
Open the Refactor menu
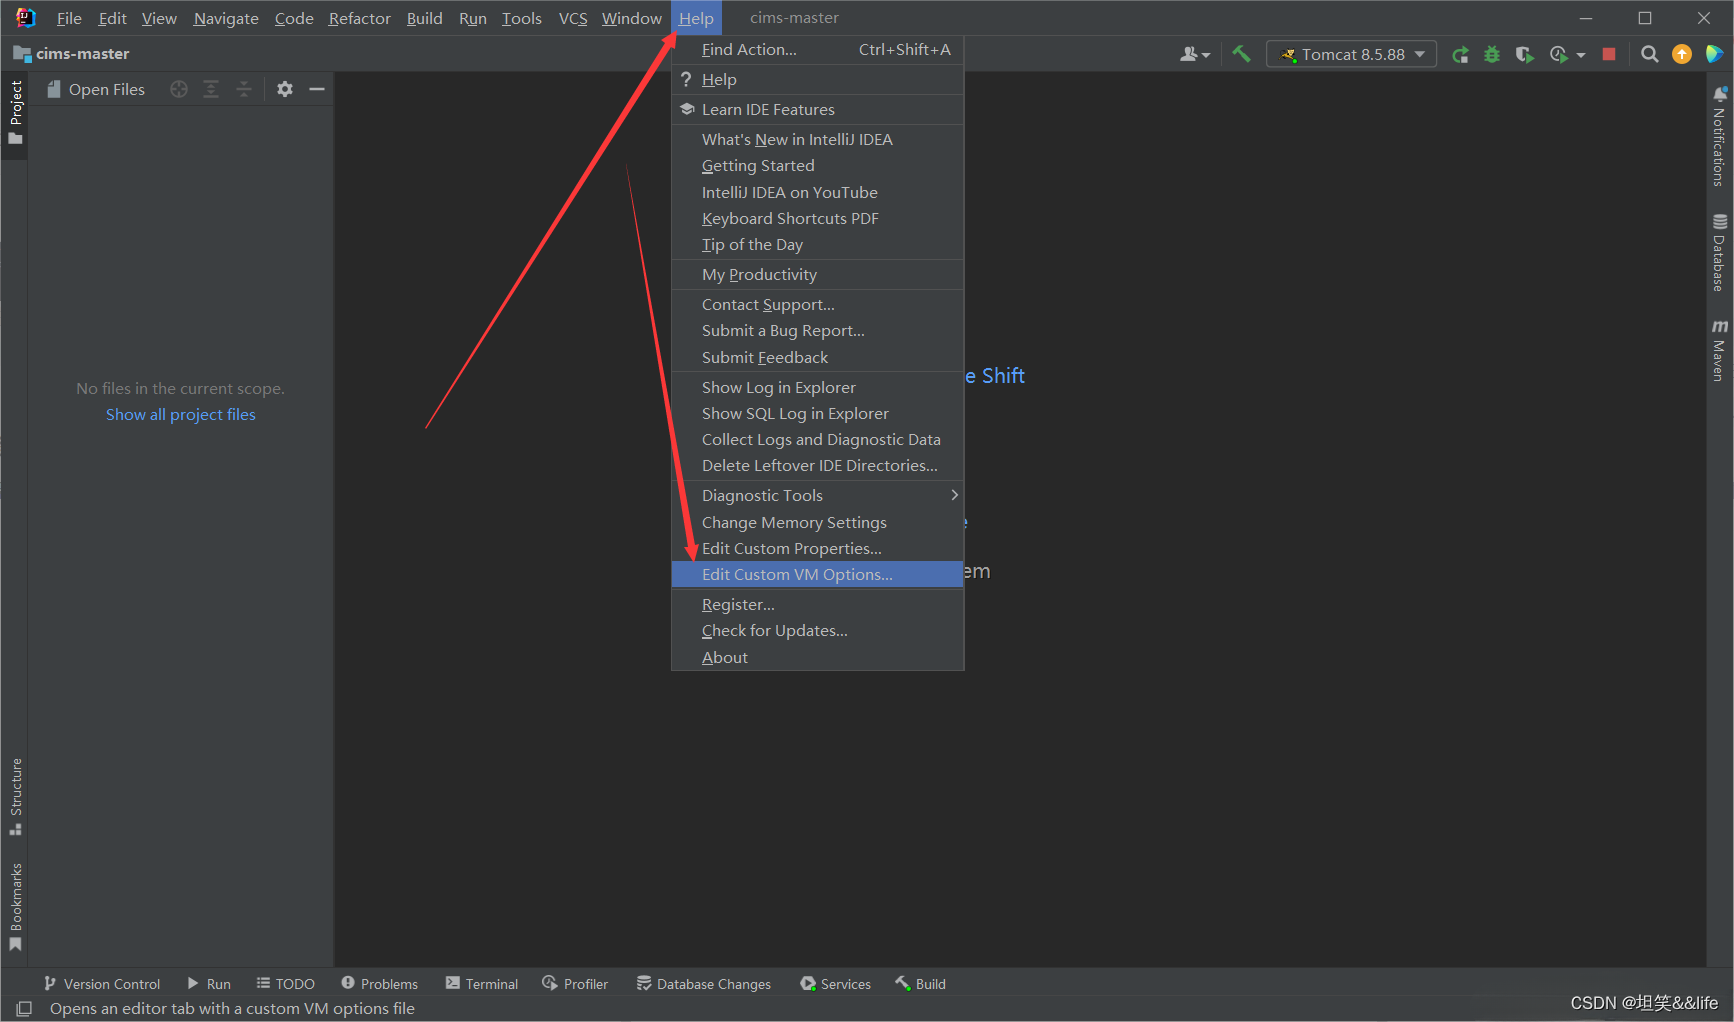(x=359, y=18)
